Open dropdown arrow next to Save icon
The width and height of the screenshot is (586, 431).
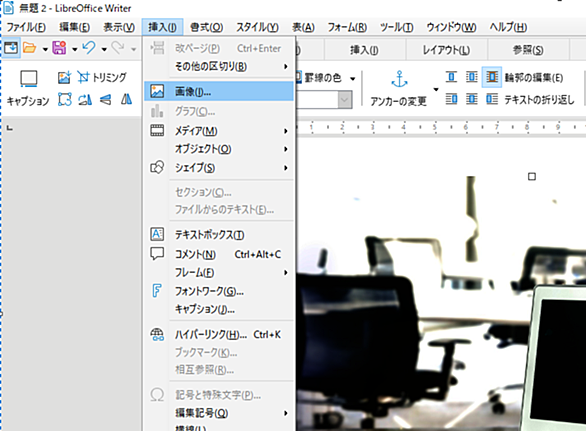pos(74,49)
